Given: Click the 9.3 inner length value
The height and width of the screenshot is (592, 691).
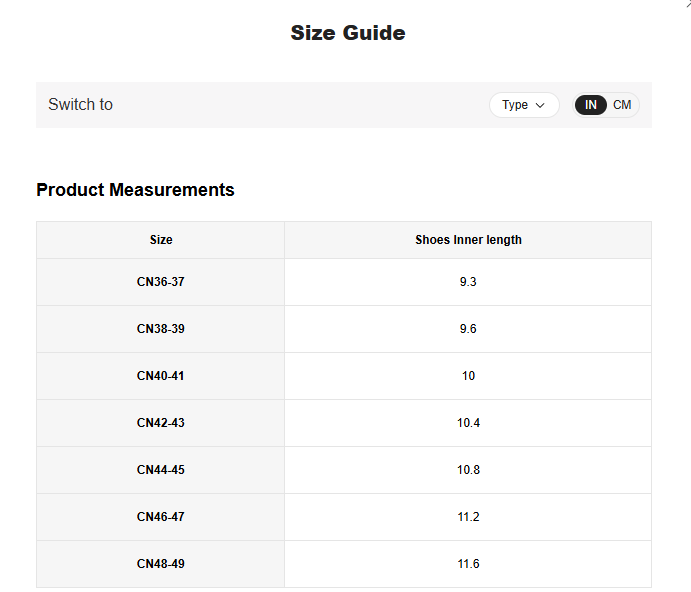Looking at the screenshot, I should coord(468,282).
